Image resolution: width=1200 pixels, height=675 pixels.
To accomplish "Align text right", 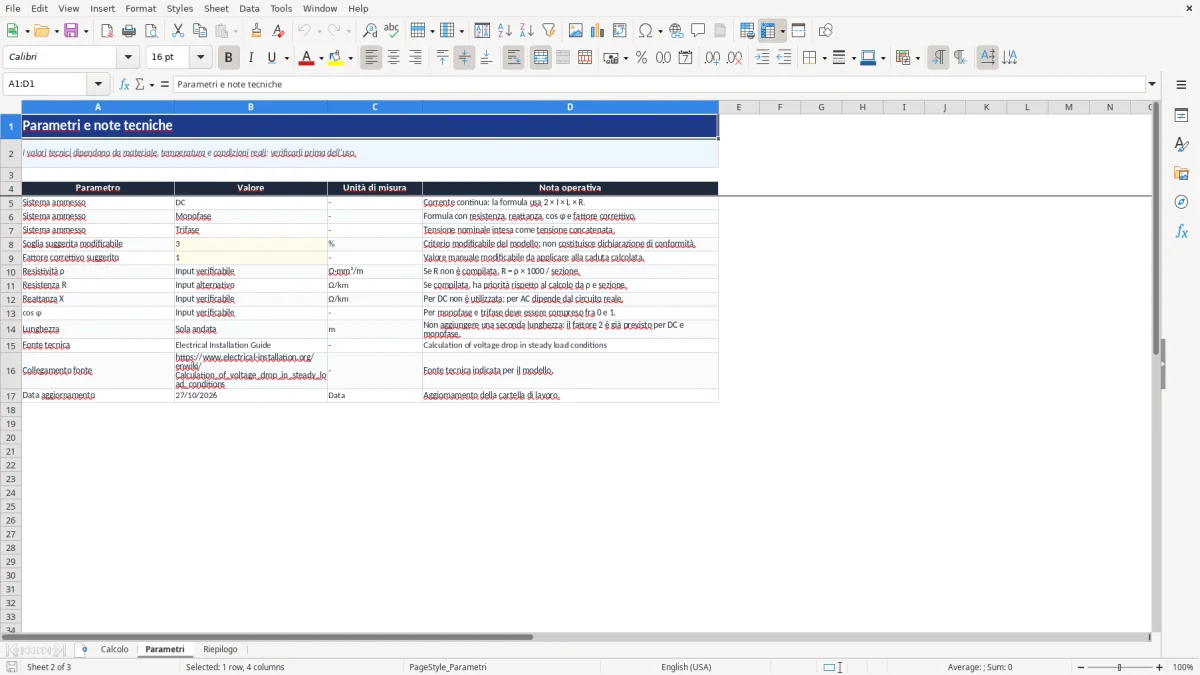I will [416, 58].
